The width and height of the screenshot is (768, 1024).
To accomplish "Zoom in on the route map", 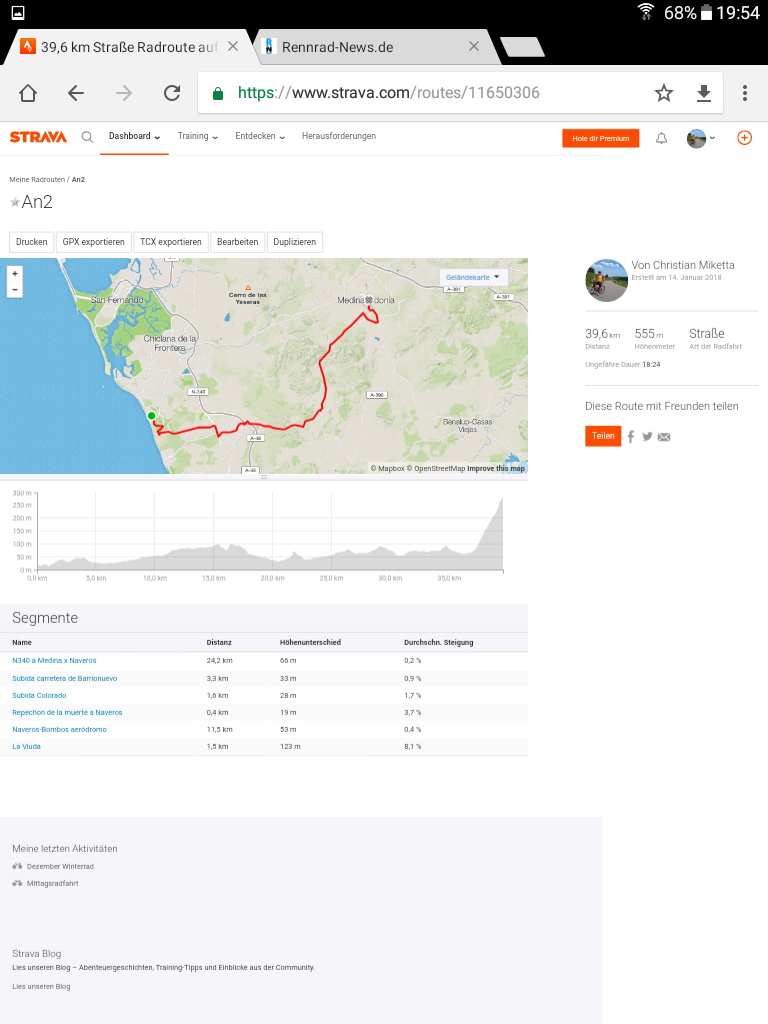I will click(x=14, y=273).
